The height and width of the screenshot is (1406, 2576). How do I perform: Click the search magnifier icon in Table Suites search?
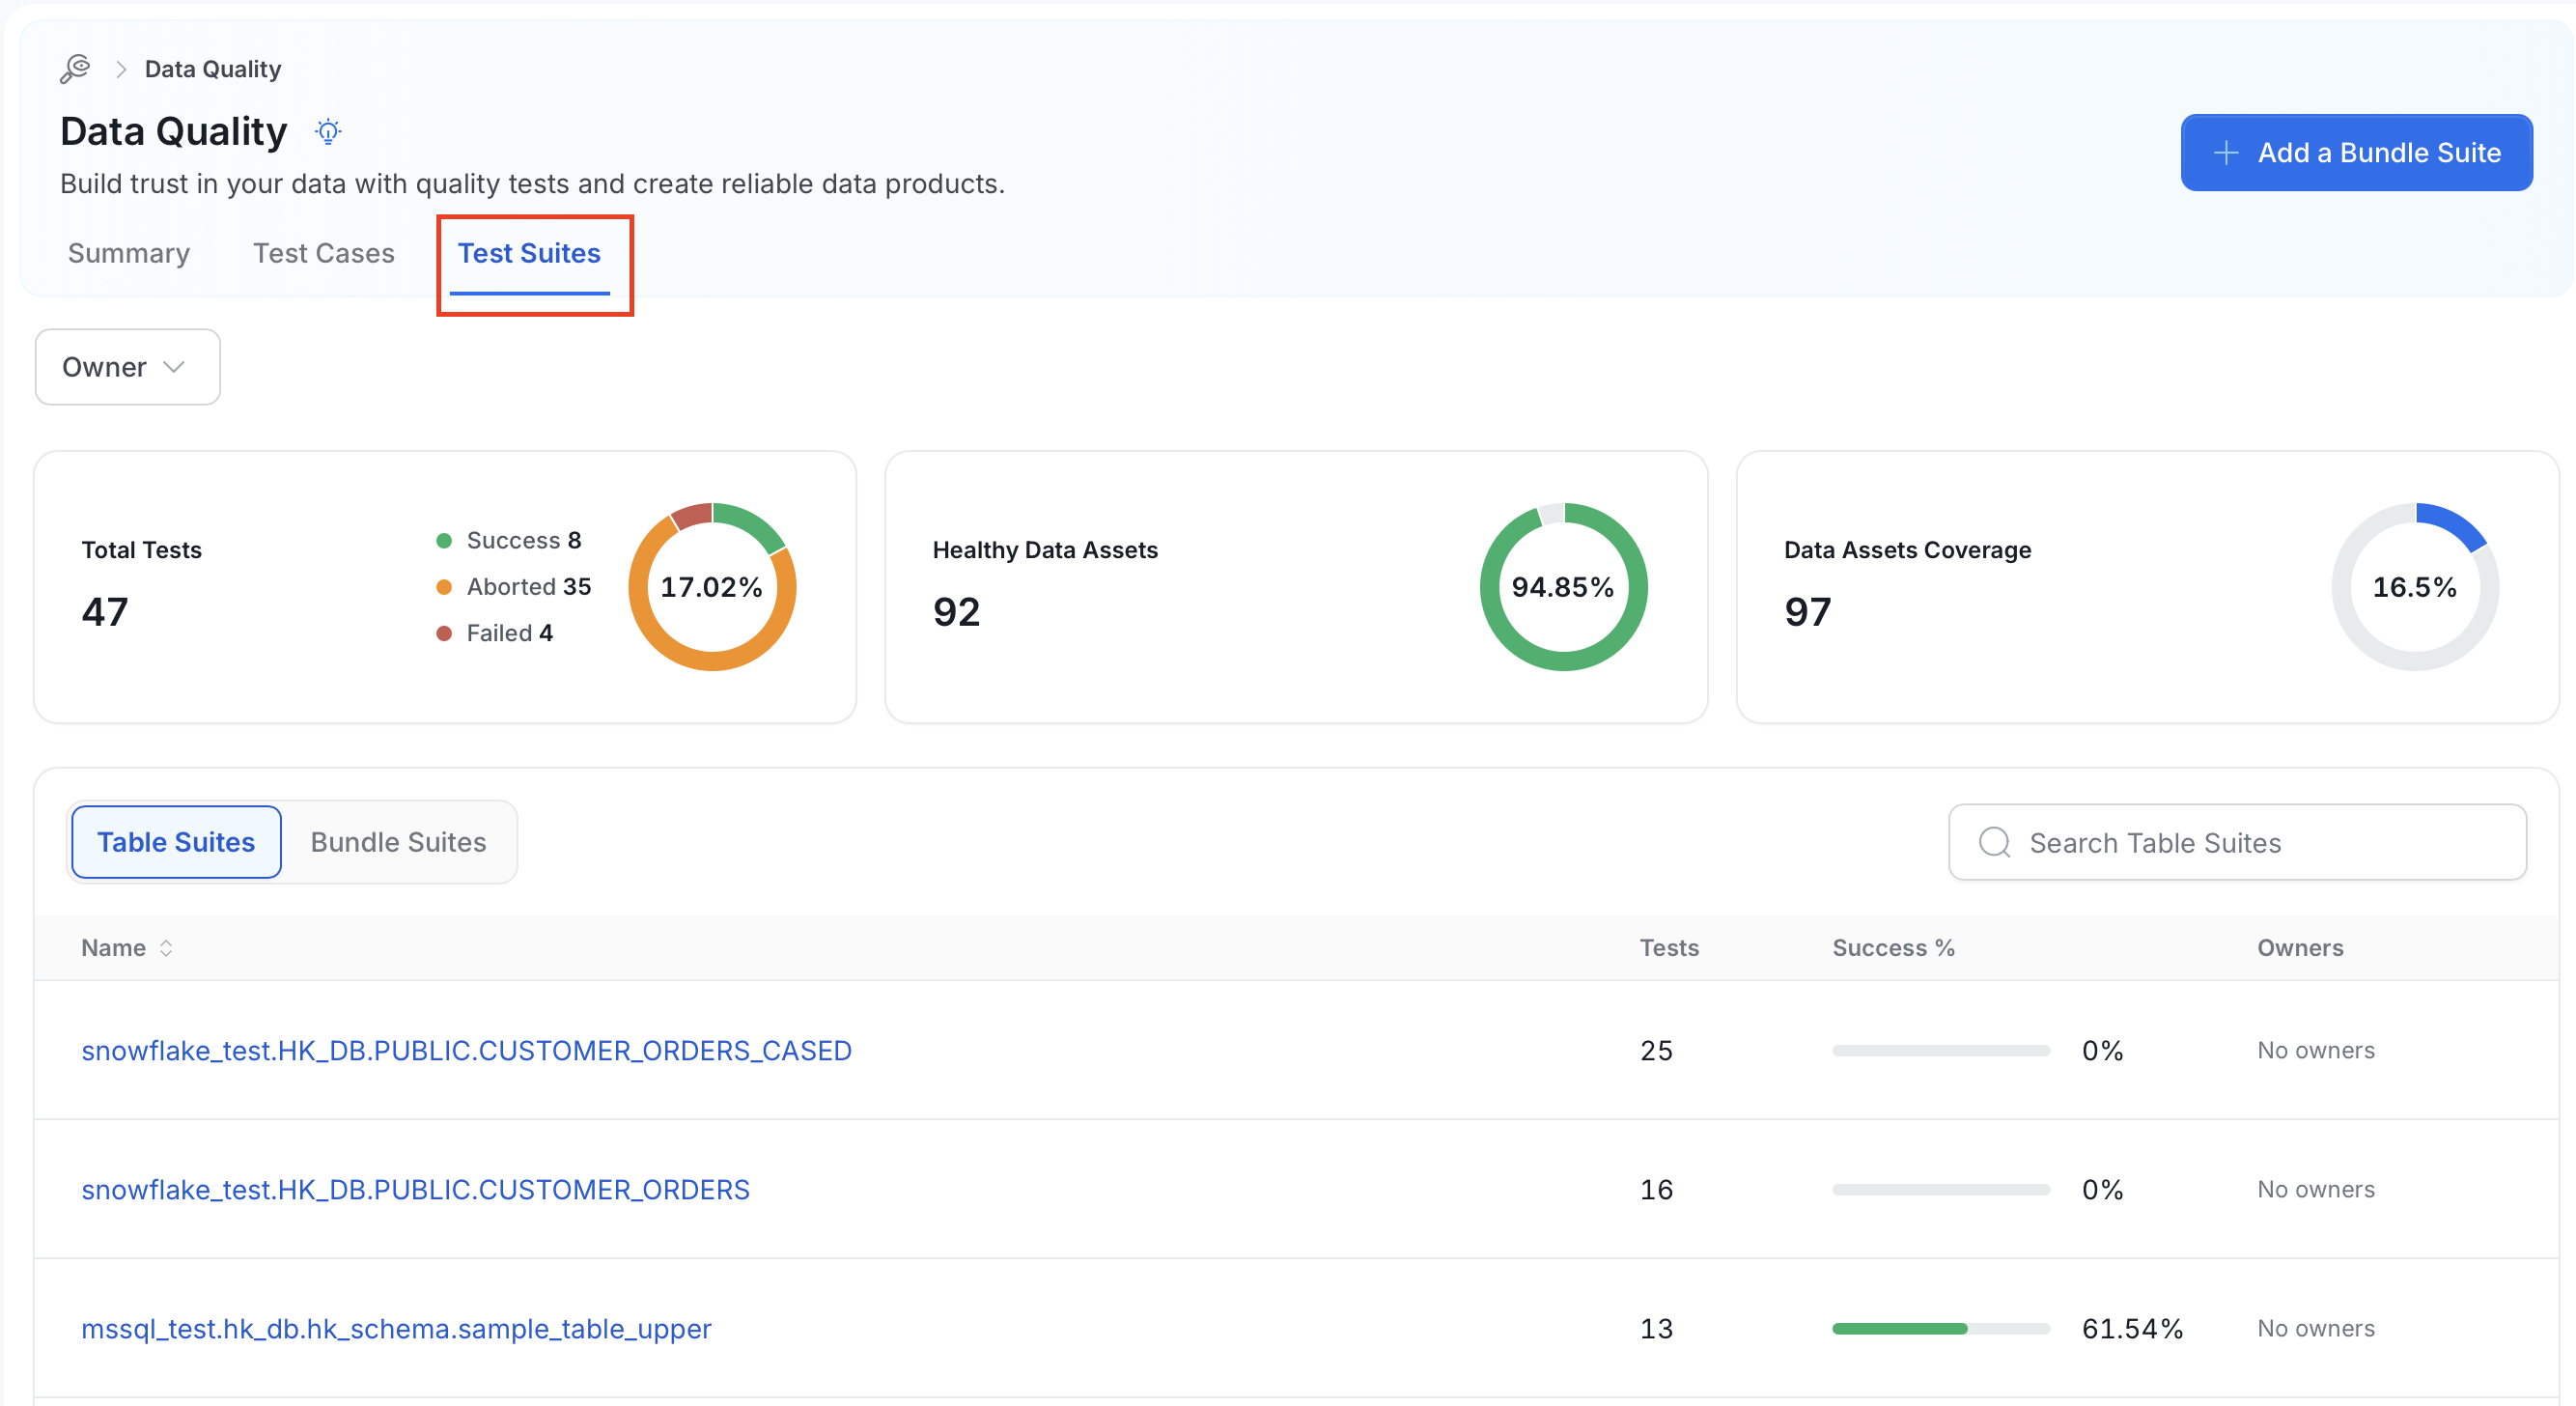(1994, 842)
